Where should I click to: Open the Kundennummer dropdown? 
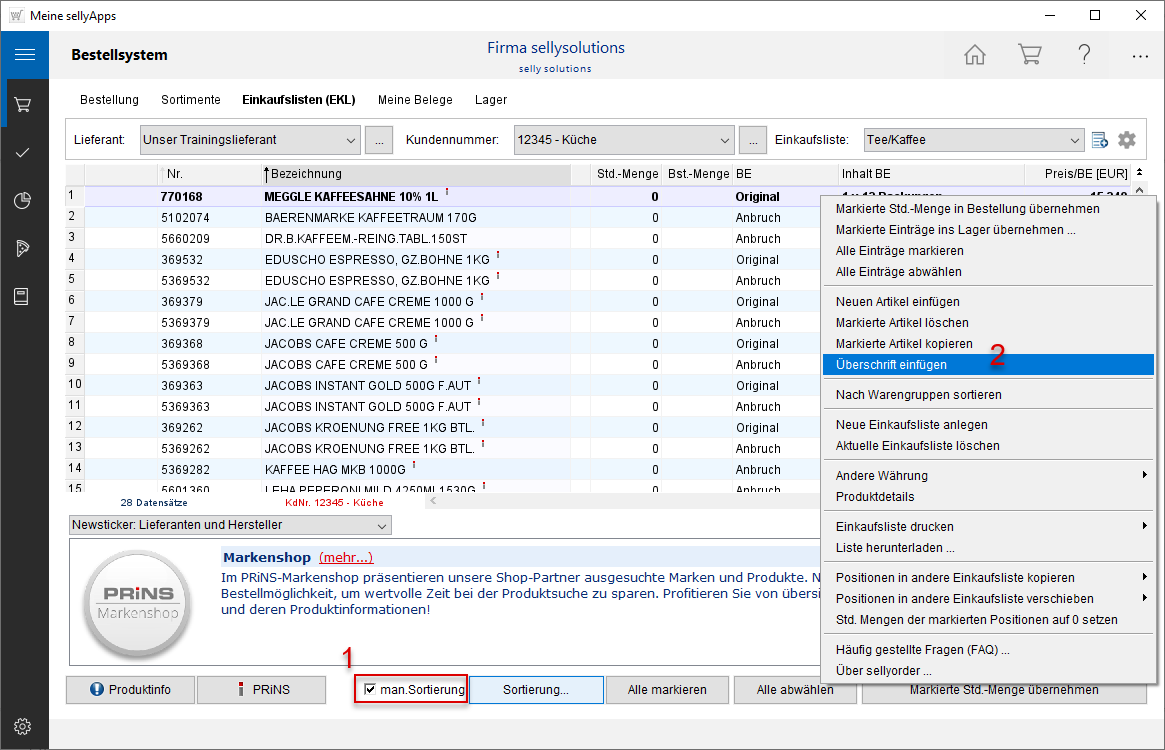pyautogui.click(x=725, y=140)
